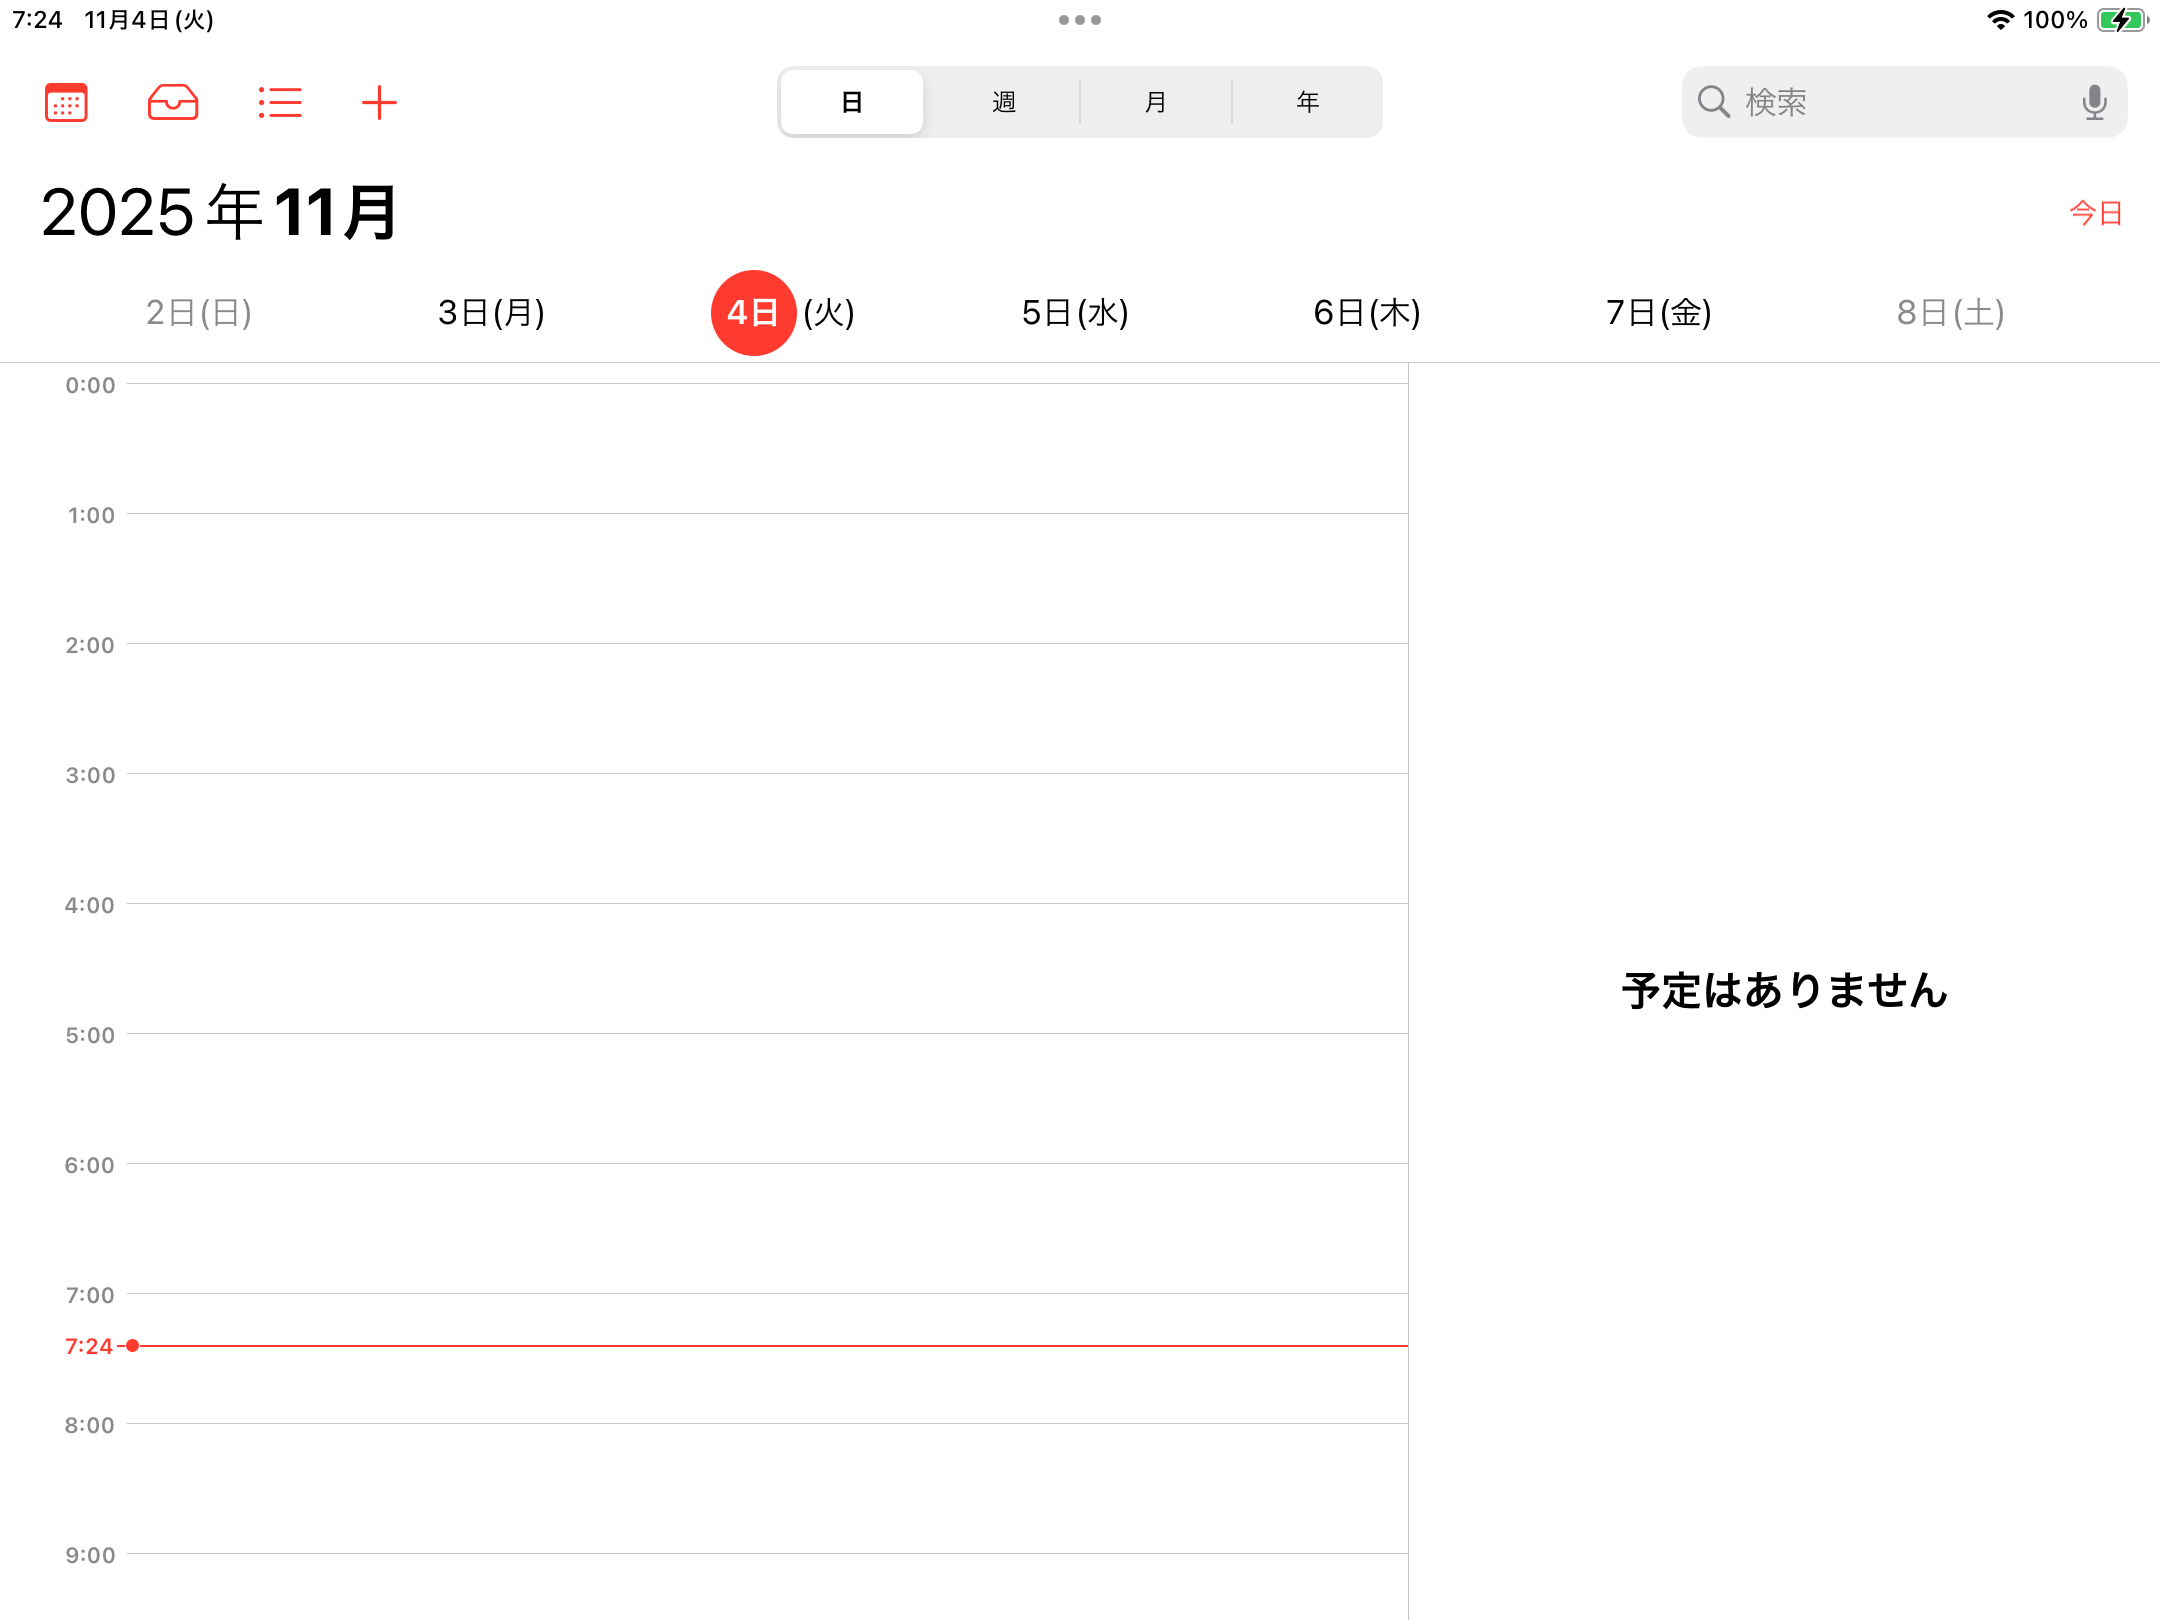Image resolution: width=2160 pixels, height=1620 pixels.
Task: Open the calendars list icon
Action: tap(66, 102)
